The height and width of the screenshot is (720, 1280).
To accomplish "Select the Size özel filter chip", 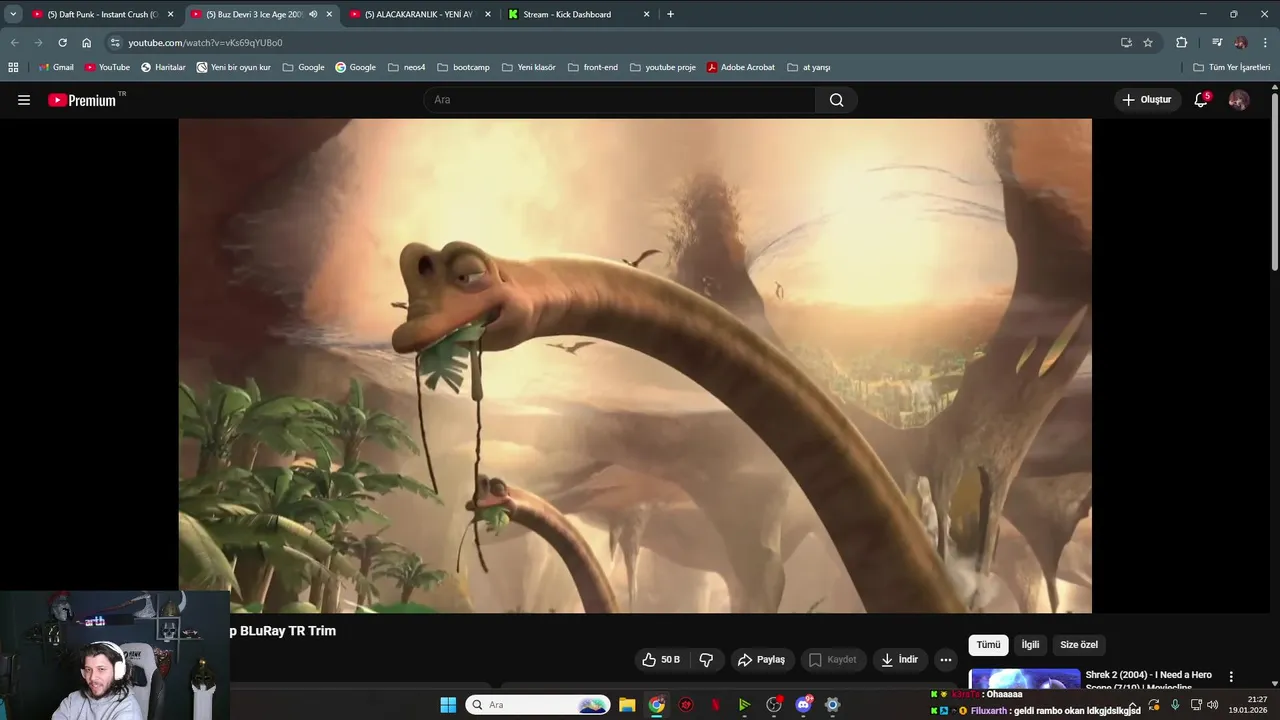I will (1079, 645).
